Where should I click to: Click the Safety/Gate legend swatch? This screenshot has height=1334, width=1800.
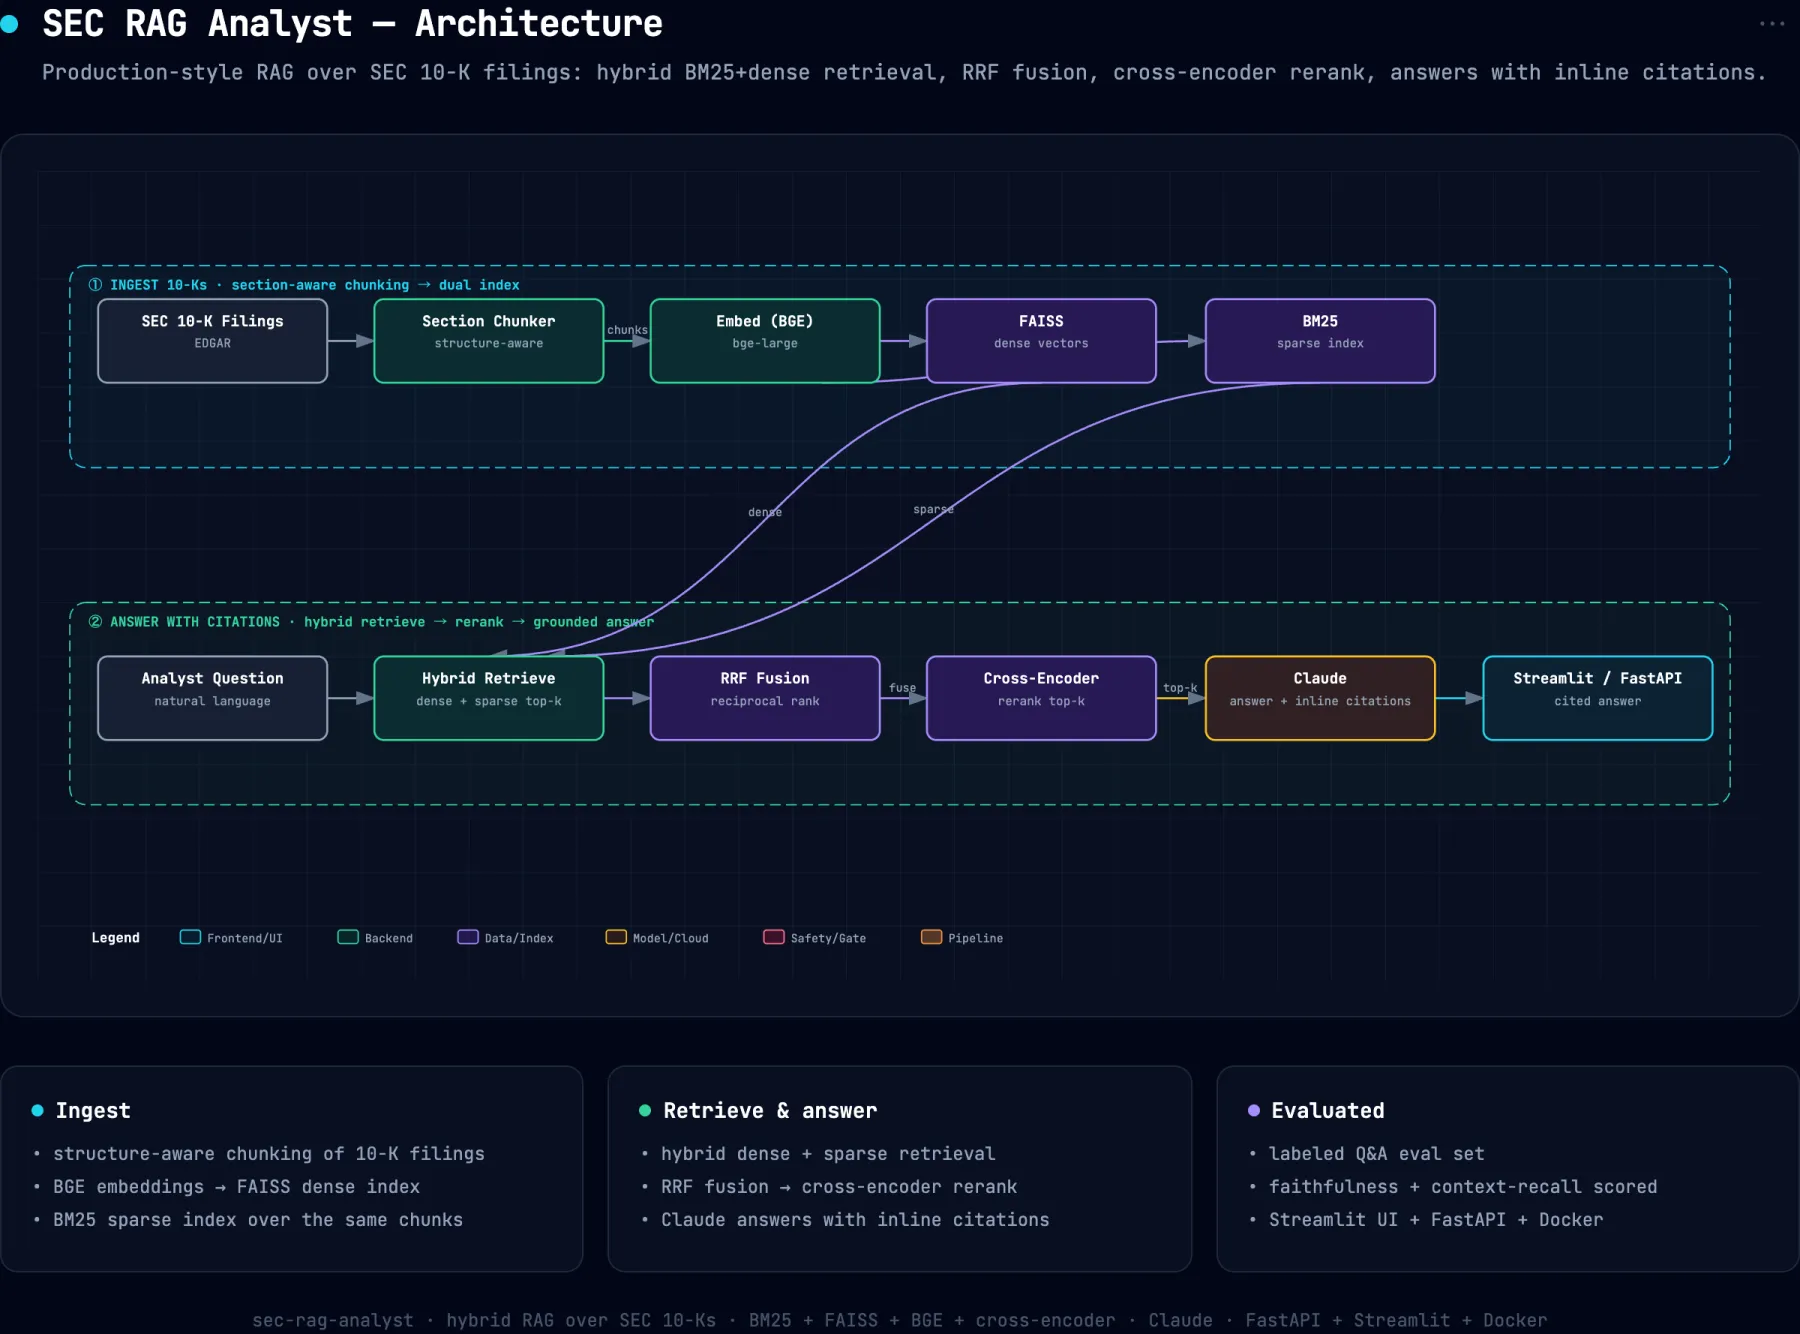774,937
